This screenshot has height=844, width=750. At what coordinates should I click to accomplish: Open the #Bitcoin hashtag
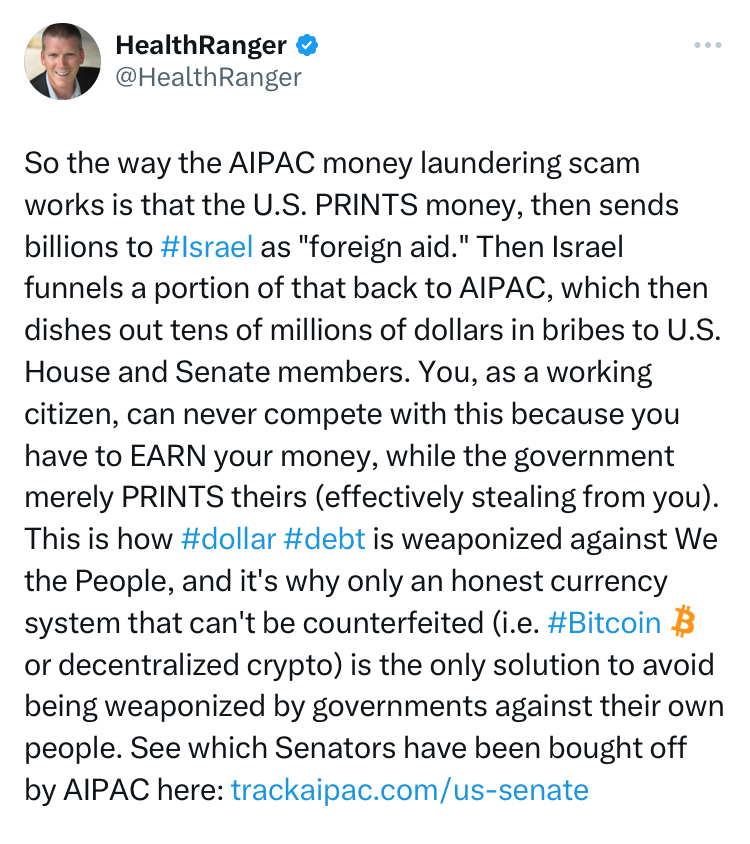[604, 623]
